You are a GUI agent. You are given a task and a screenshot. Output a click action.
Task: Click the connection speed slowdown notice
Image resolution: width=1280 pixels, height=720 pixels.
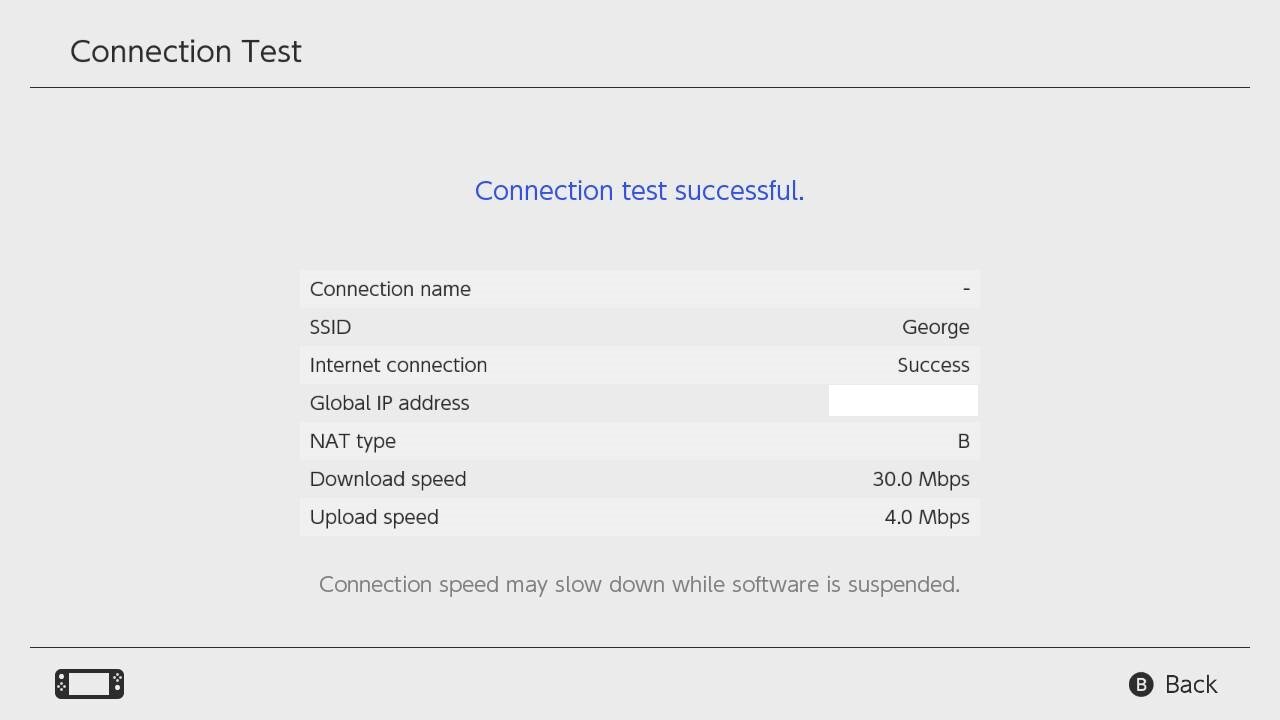[x=639, y=584]
